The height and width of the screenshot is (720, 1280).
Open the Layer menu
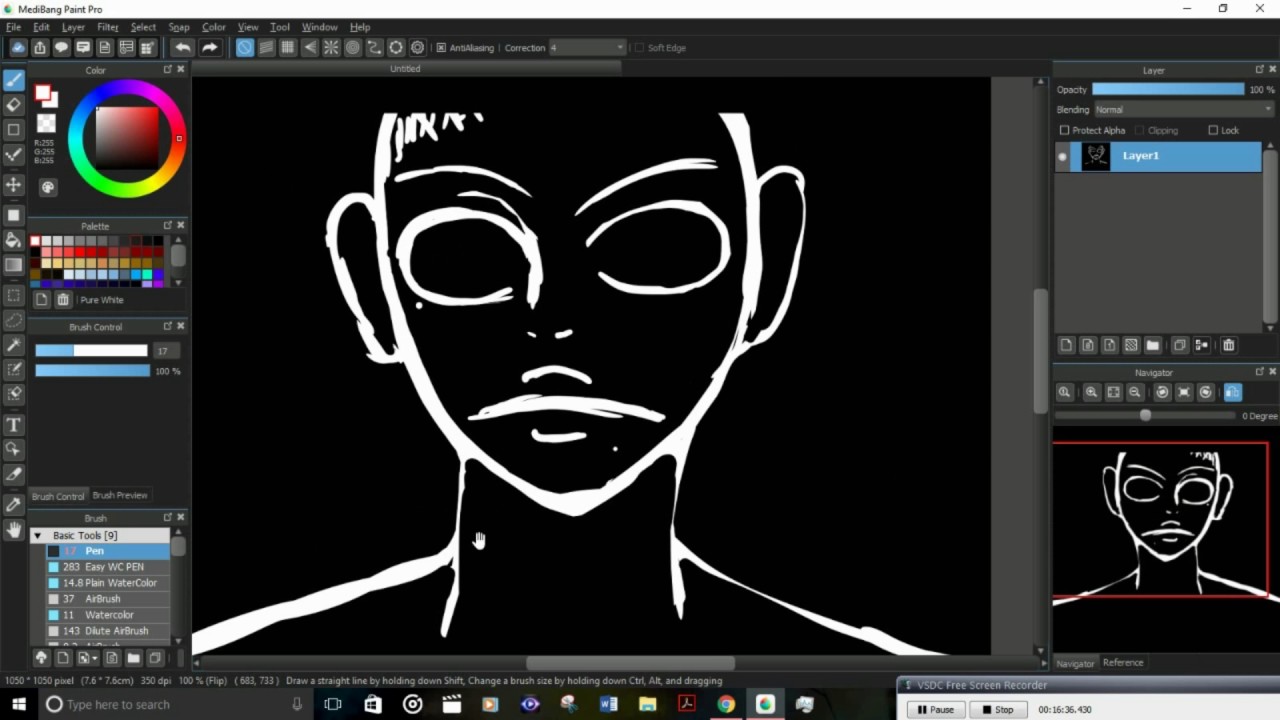[73, 27]
